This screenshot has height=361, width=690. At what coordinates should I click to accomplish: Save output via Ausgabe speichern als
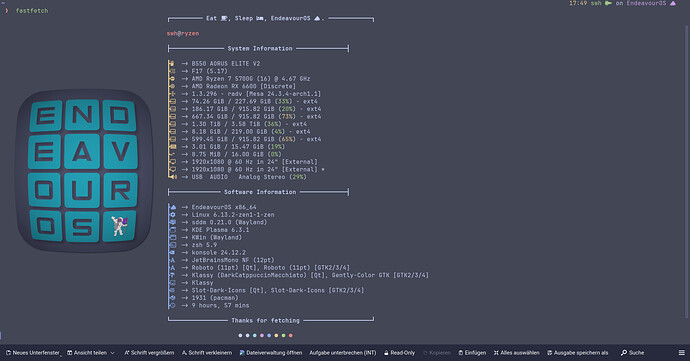pos(577,353)
